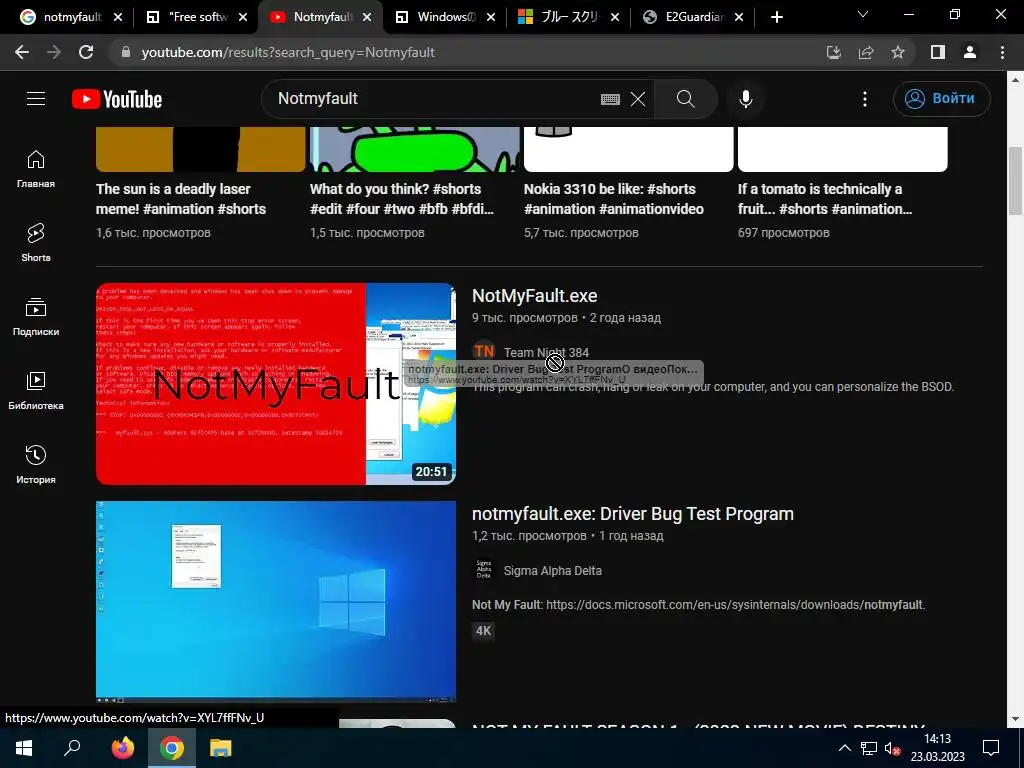The height and width of the screenshot is (768, 1024).
Task: Focus the address bar URL
Action: click(x=288, y=52)
